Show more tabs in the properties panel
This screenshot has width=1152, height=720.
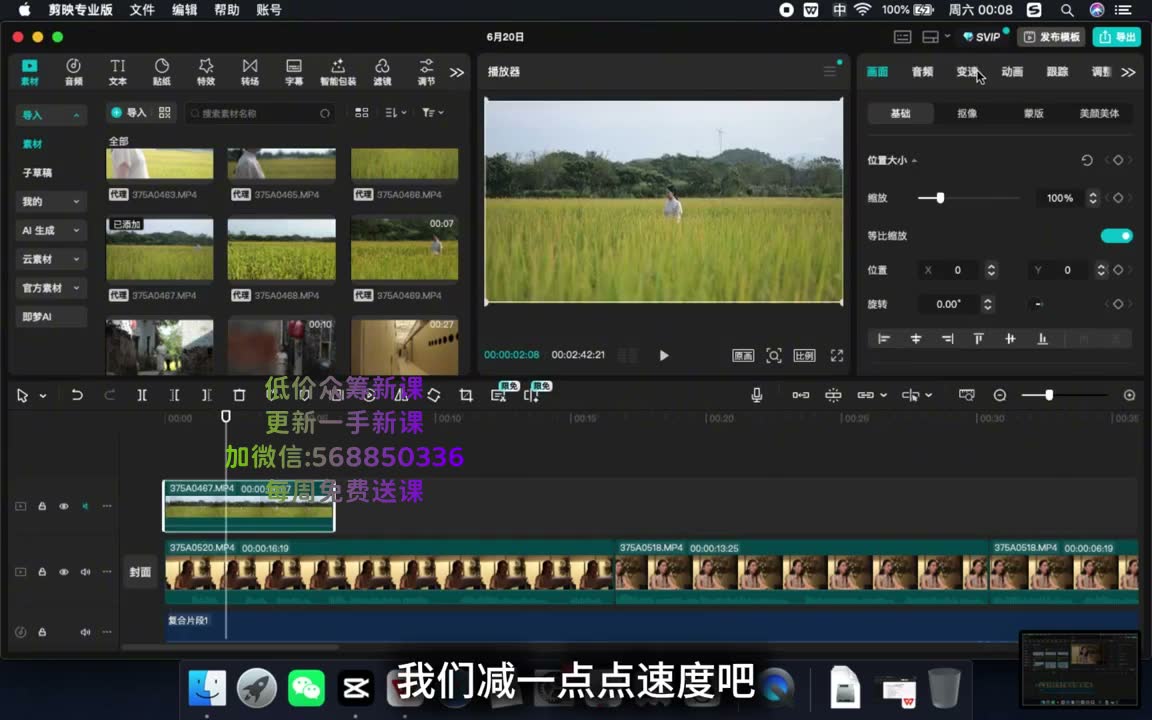(x=1128, y=71)
